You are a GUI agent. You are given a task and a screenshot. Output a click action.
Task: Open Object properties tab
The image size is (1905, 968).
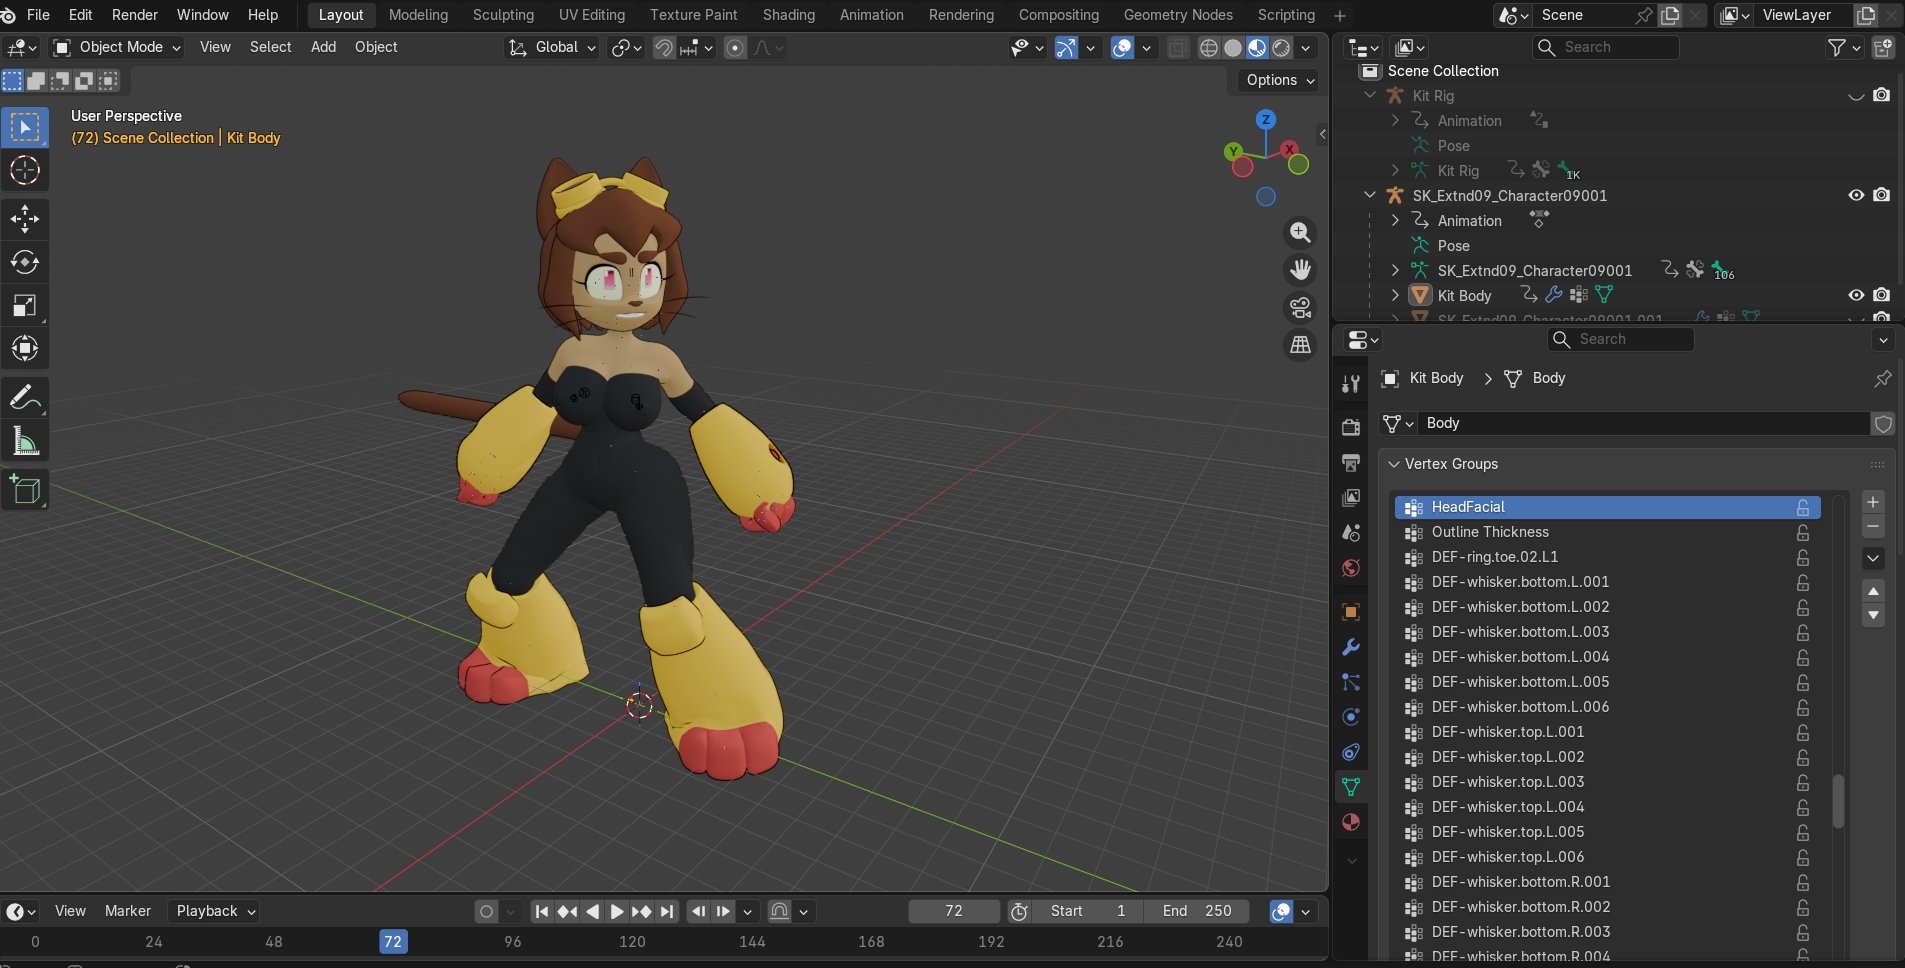[1351, 612]
